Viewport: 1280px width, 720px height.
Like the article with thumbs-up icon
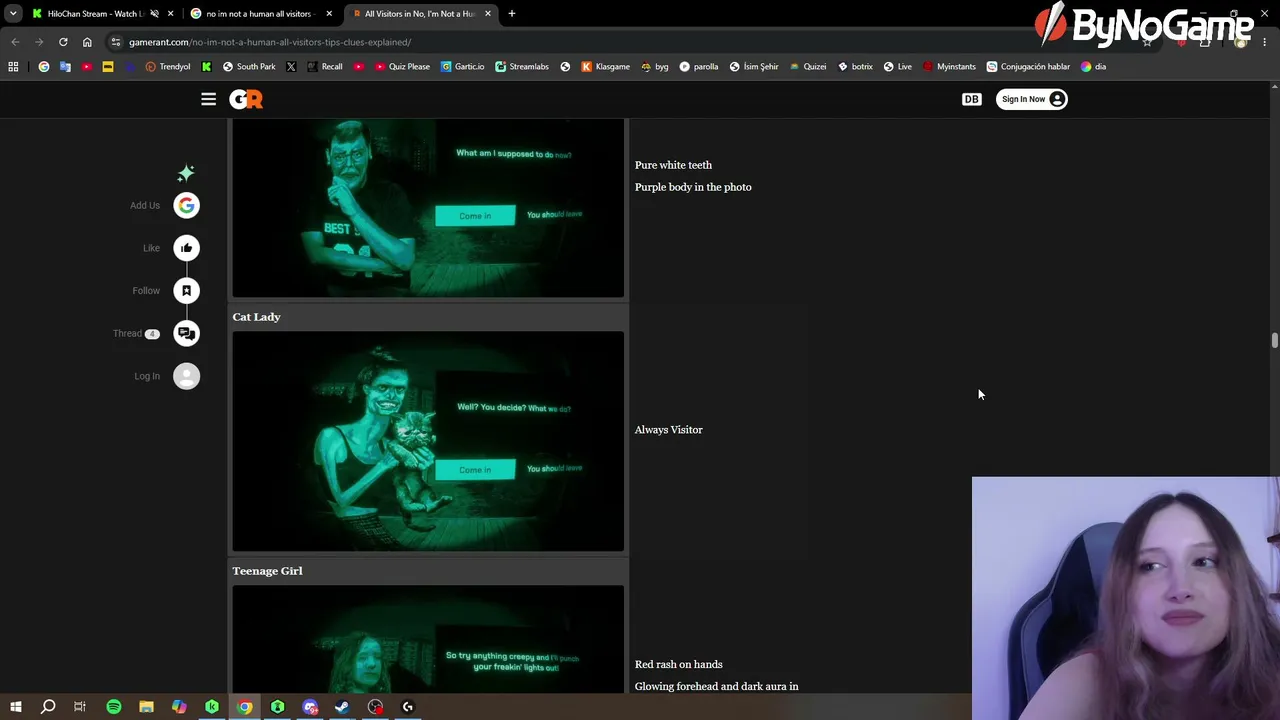point(186,248)
